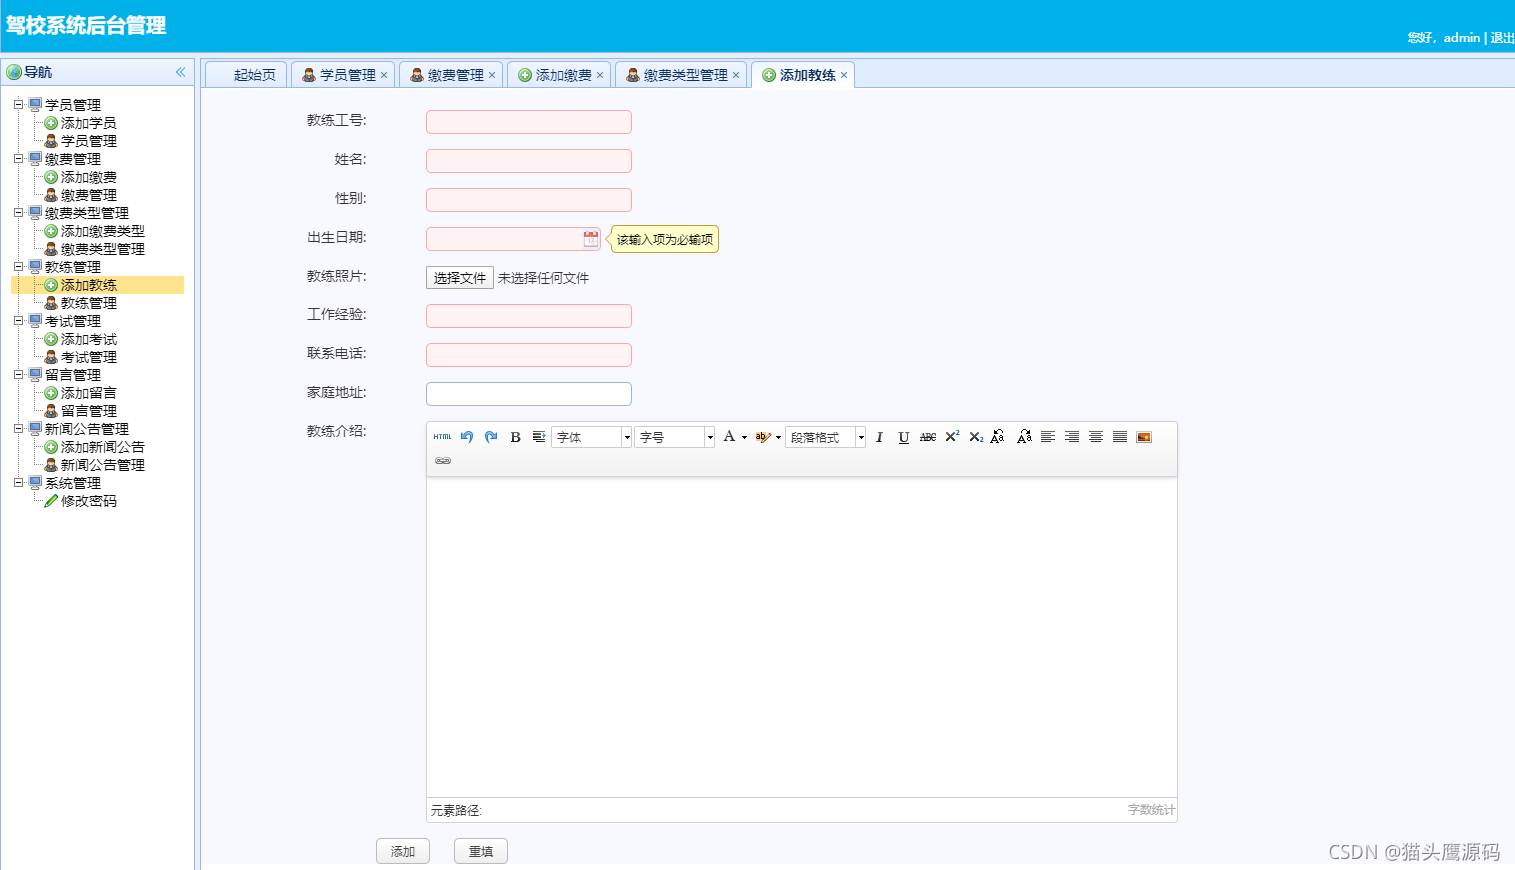This screenshot has height=870, width=1515.
Task: Open 添加考试 in navigation tree
Action: pyautogui.click(x=88, y=339)
